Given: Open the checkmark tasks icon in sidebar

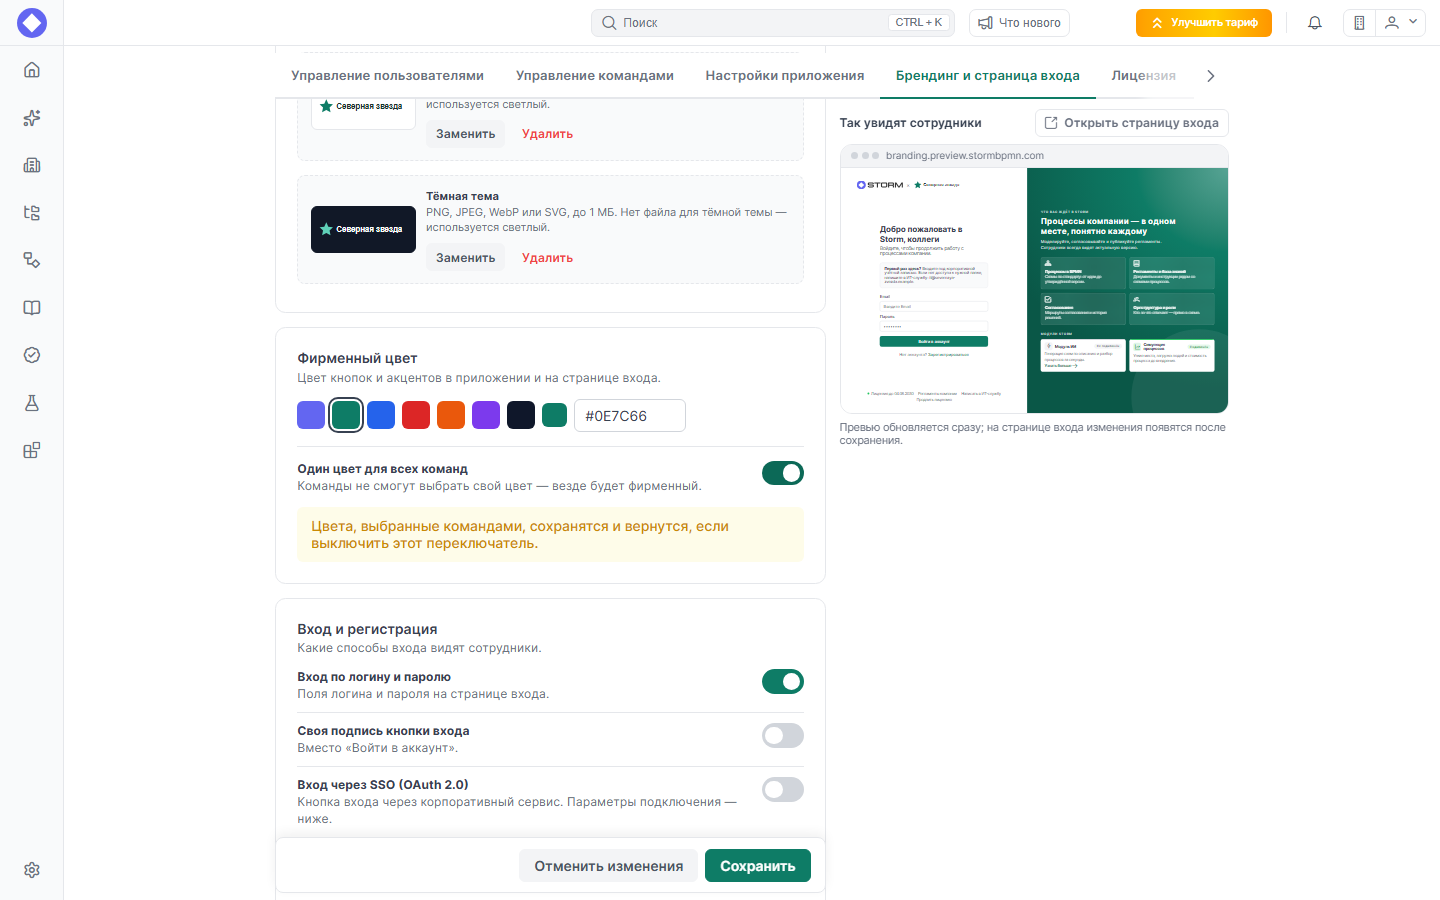Looking at the screenshot, I should coord(32,355).
